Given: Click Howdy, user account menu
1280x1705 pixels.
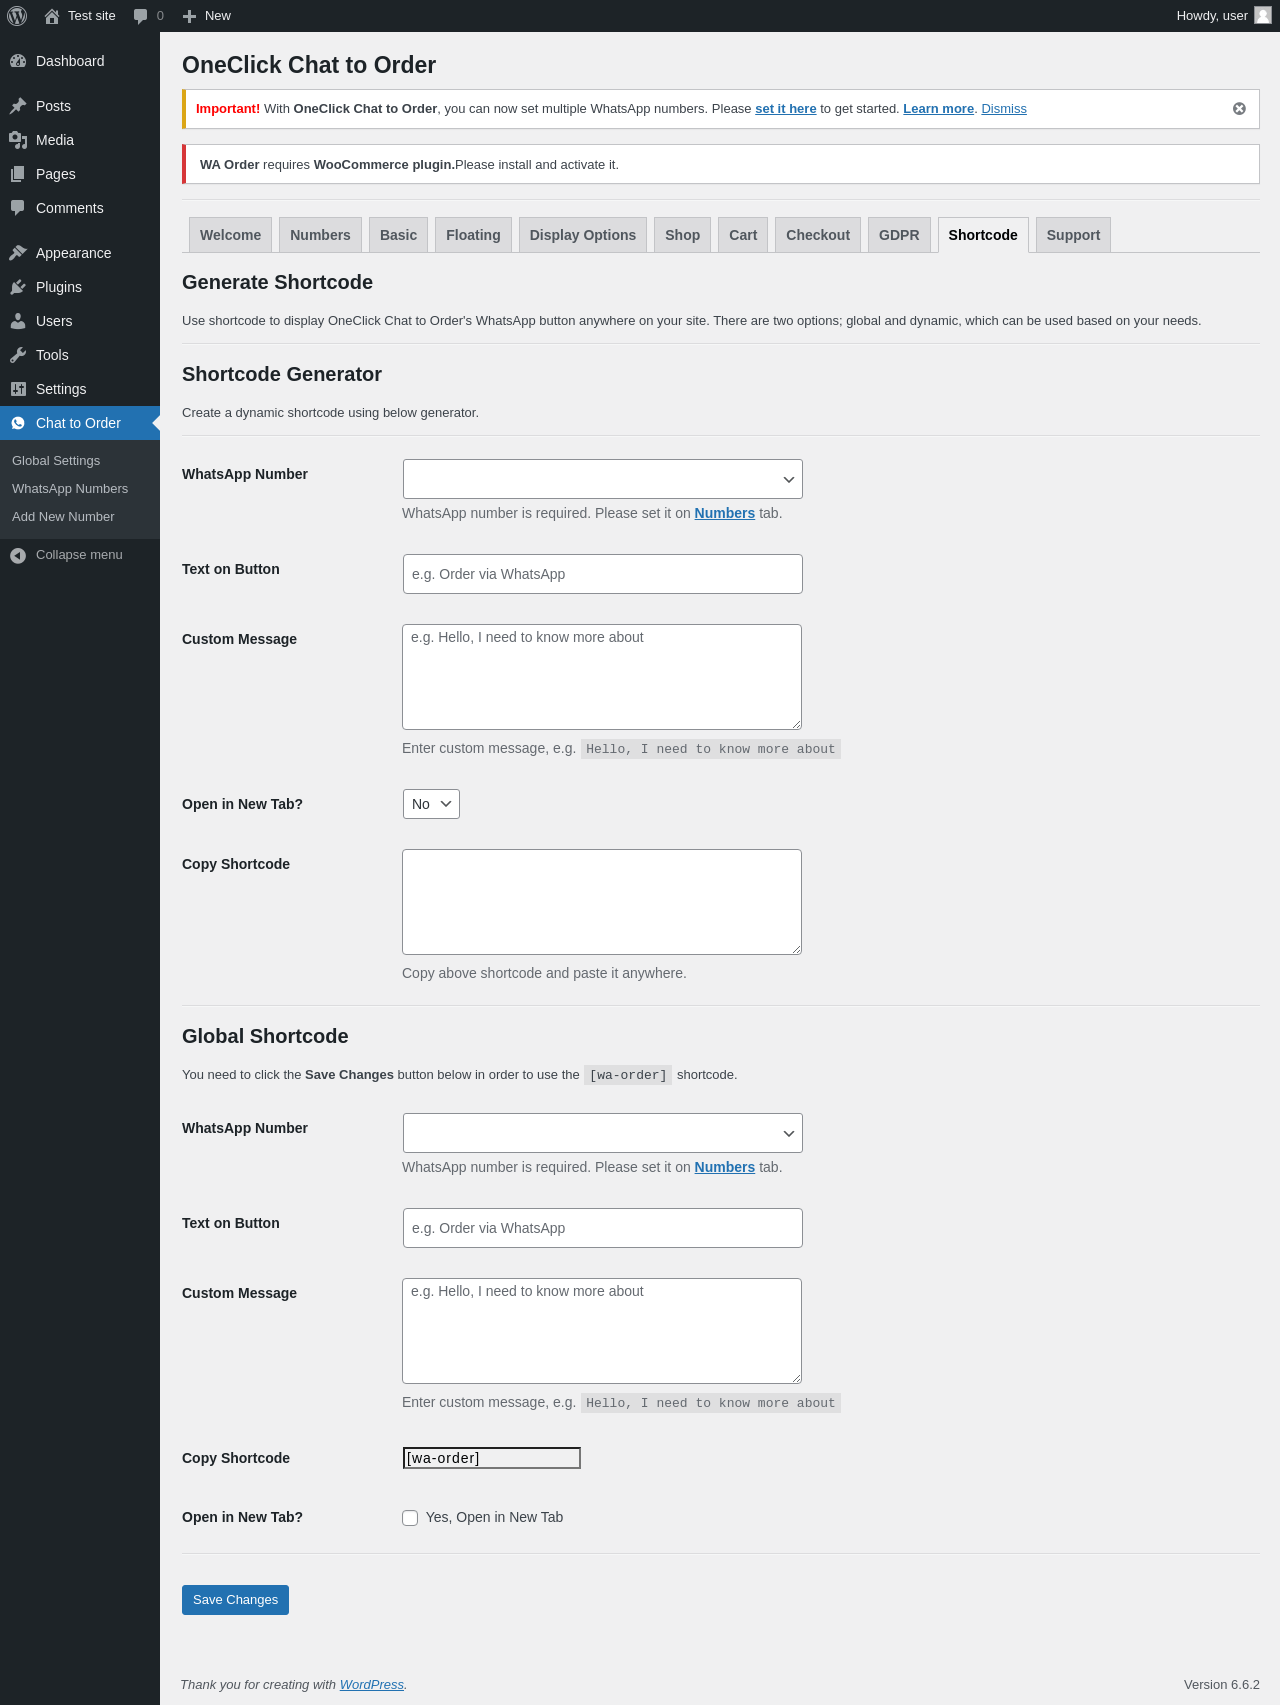Looking at the screenshot, I should [x=1224, y=16].
